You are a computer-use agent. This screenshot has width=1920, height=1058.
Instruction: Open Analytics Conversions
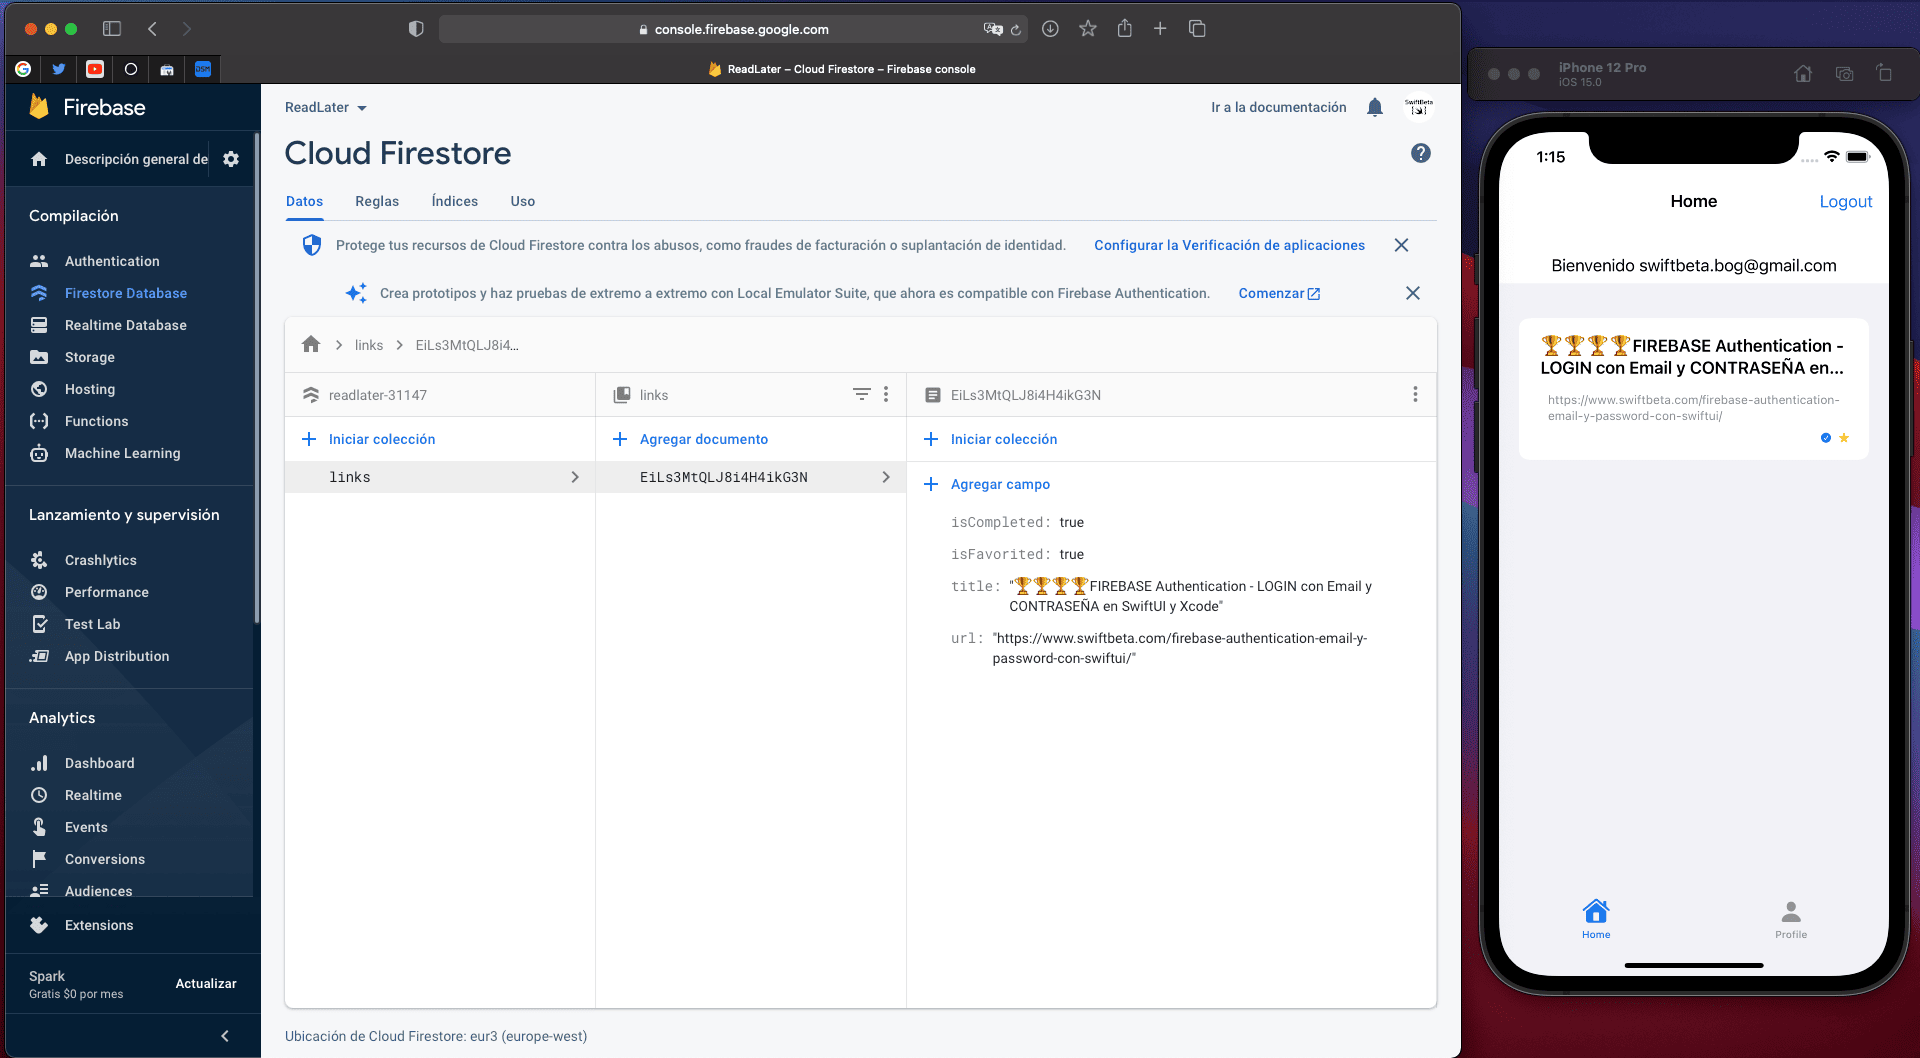point(104,859)
